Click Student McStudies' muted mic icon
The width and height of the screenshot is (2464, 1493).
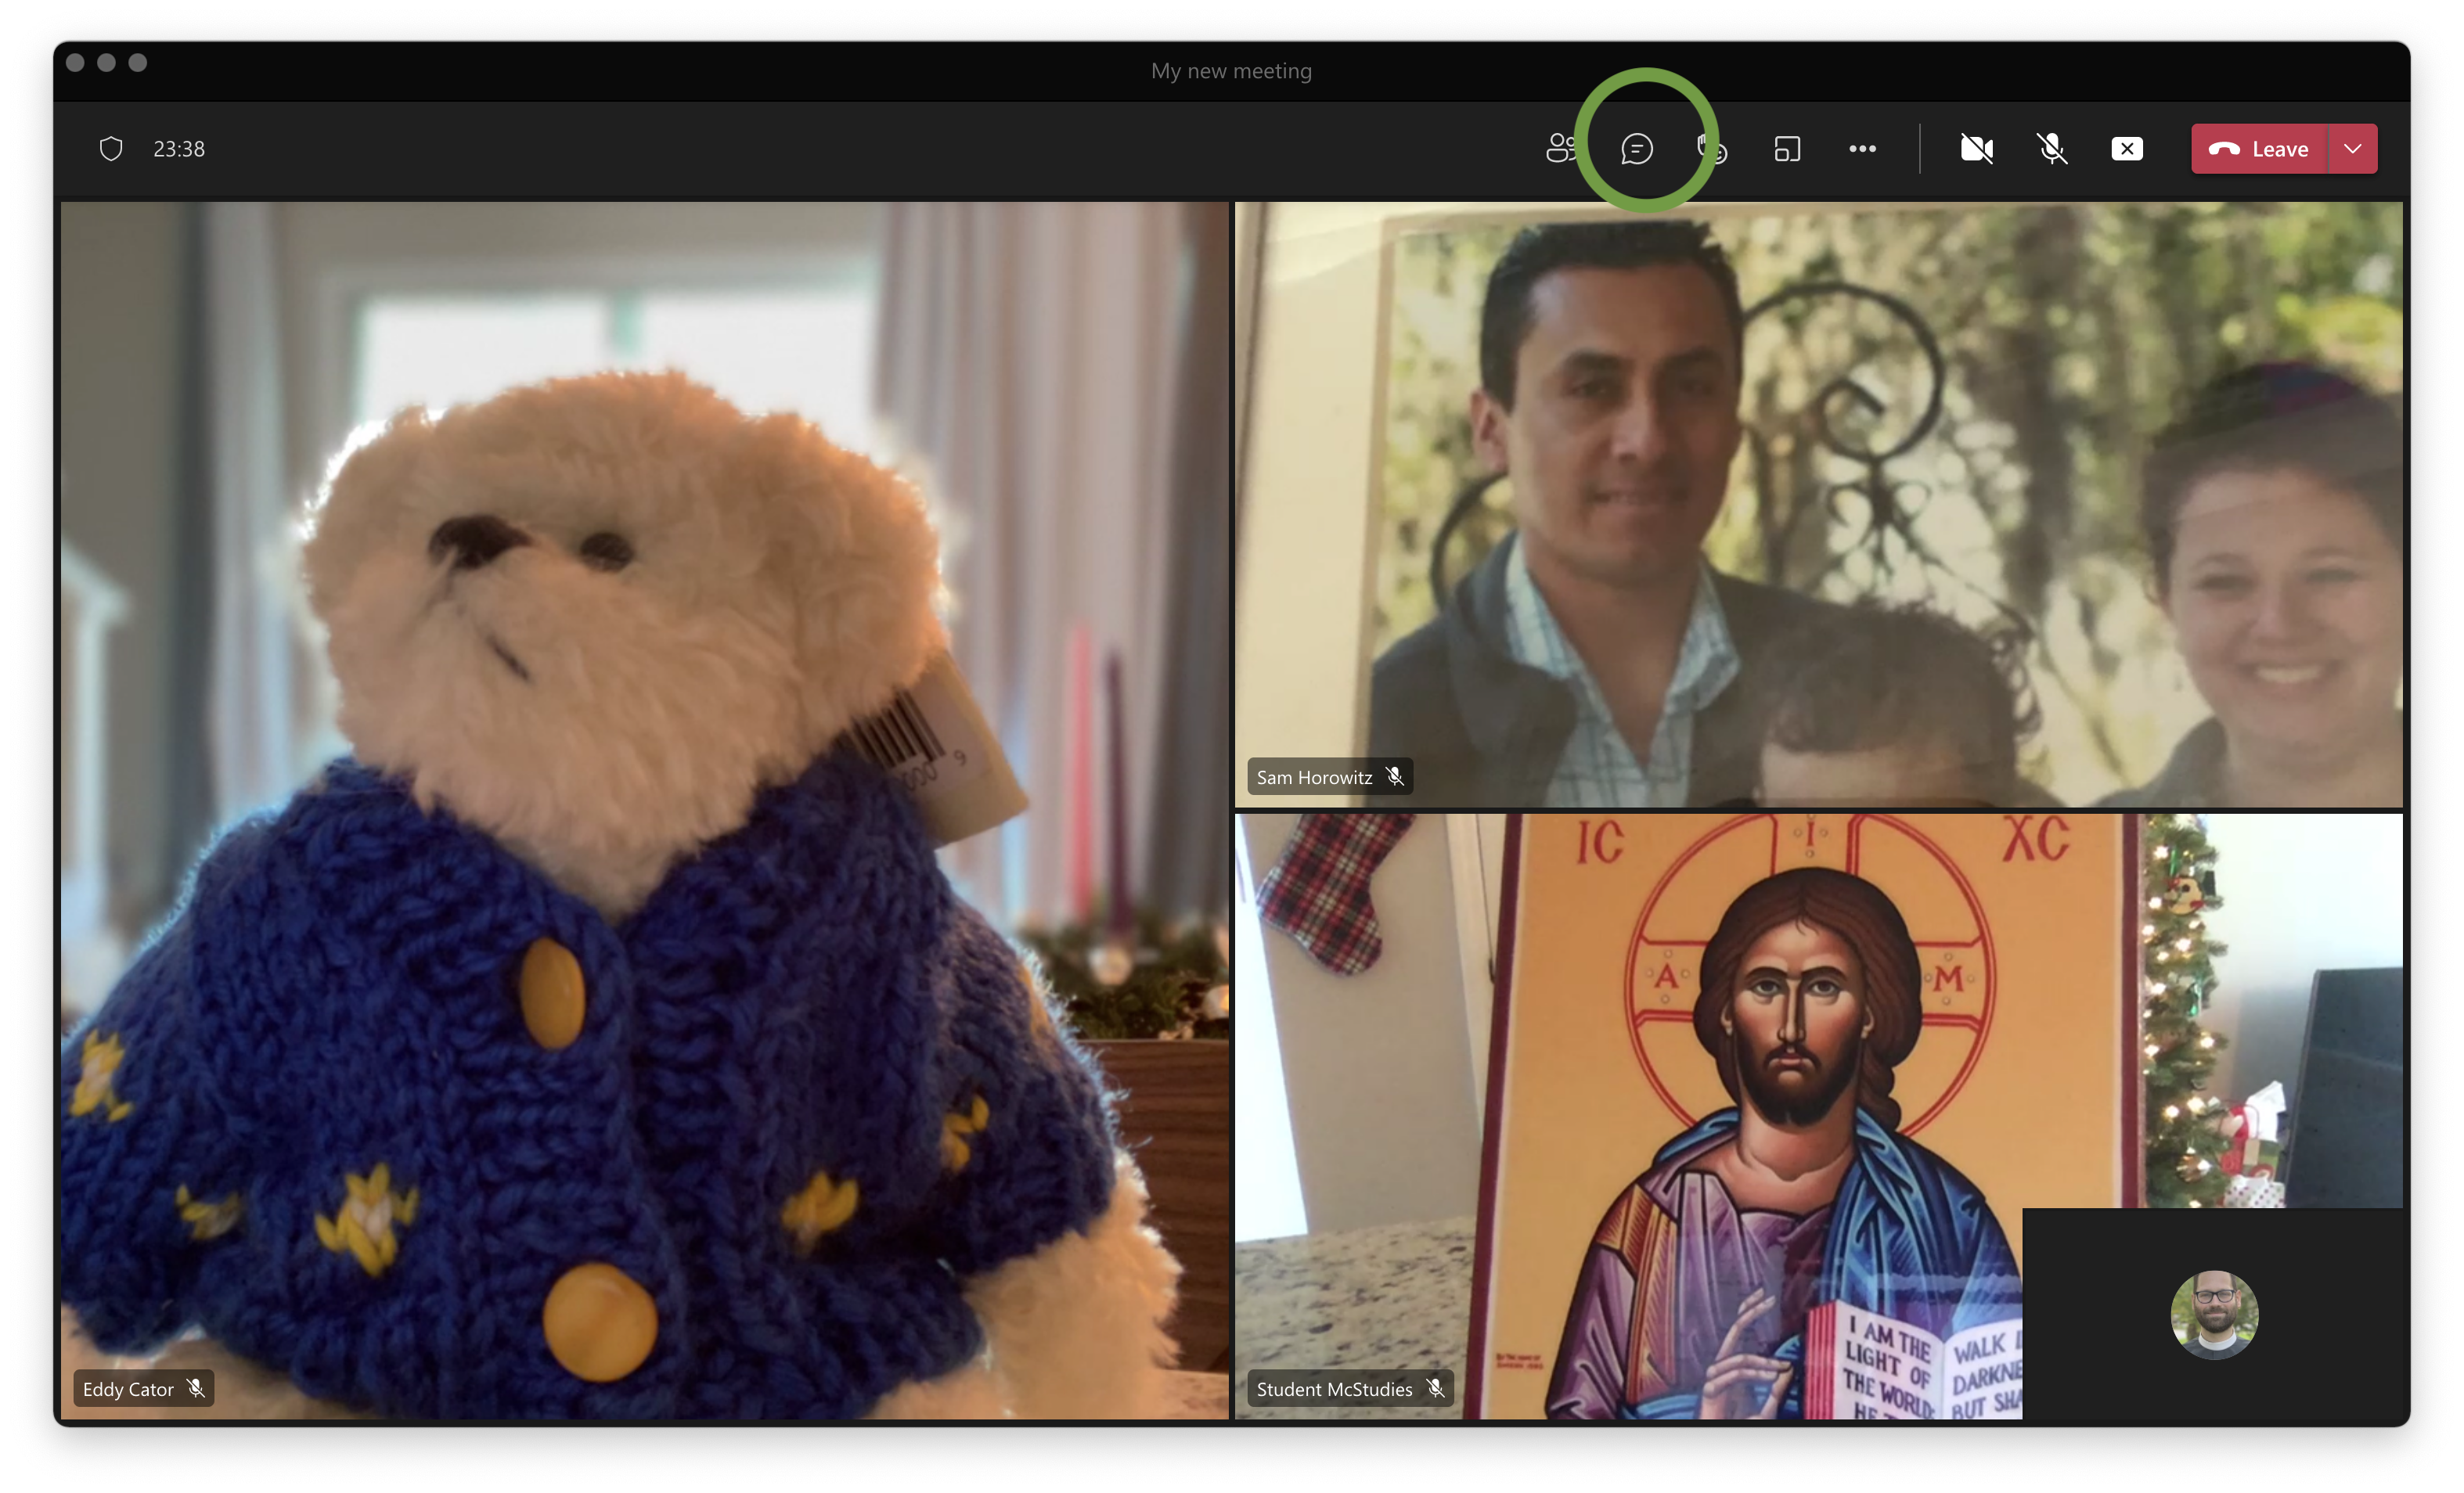pyautogui.click(x=1435, y=1388)
